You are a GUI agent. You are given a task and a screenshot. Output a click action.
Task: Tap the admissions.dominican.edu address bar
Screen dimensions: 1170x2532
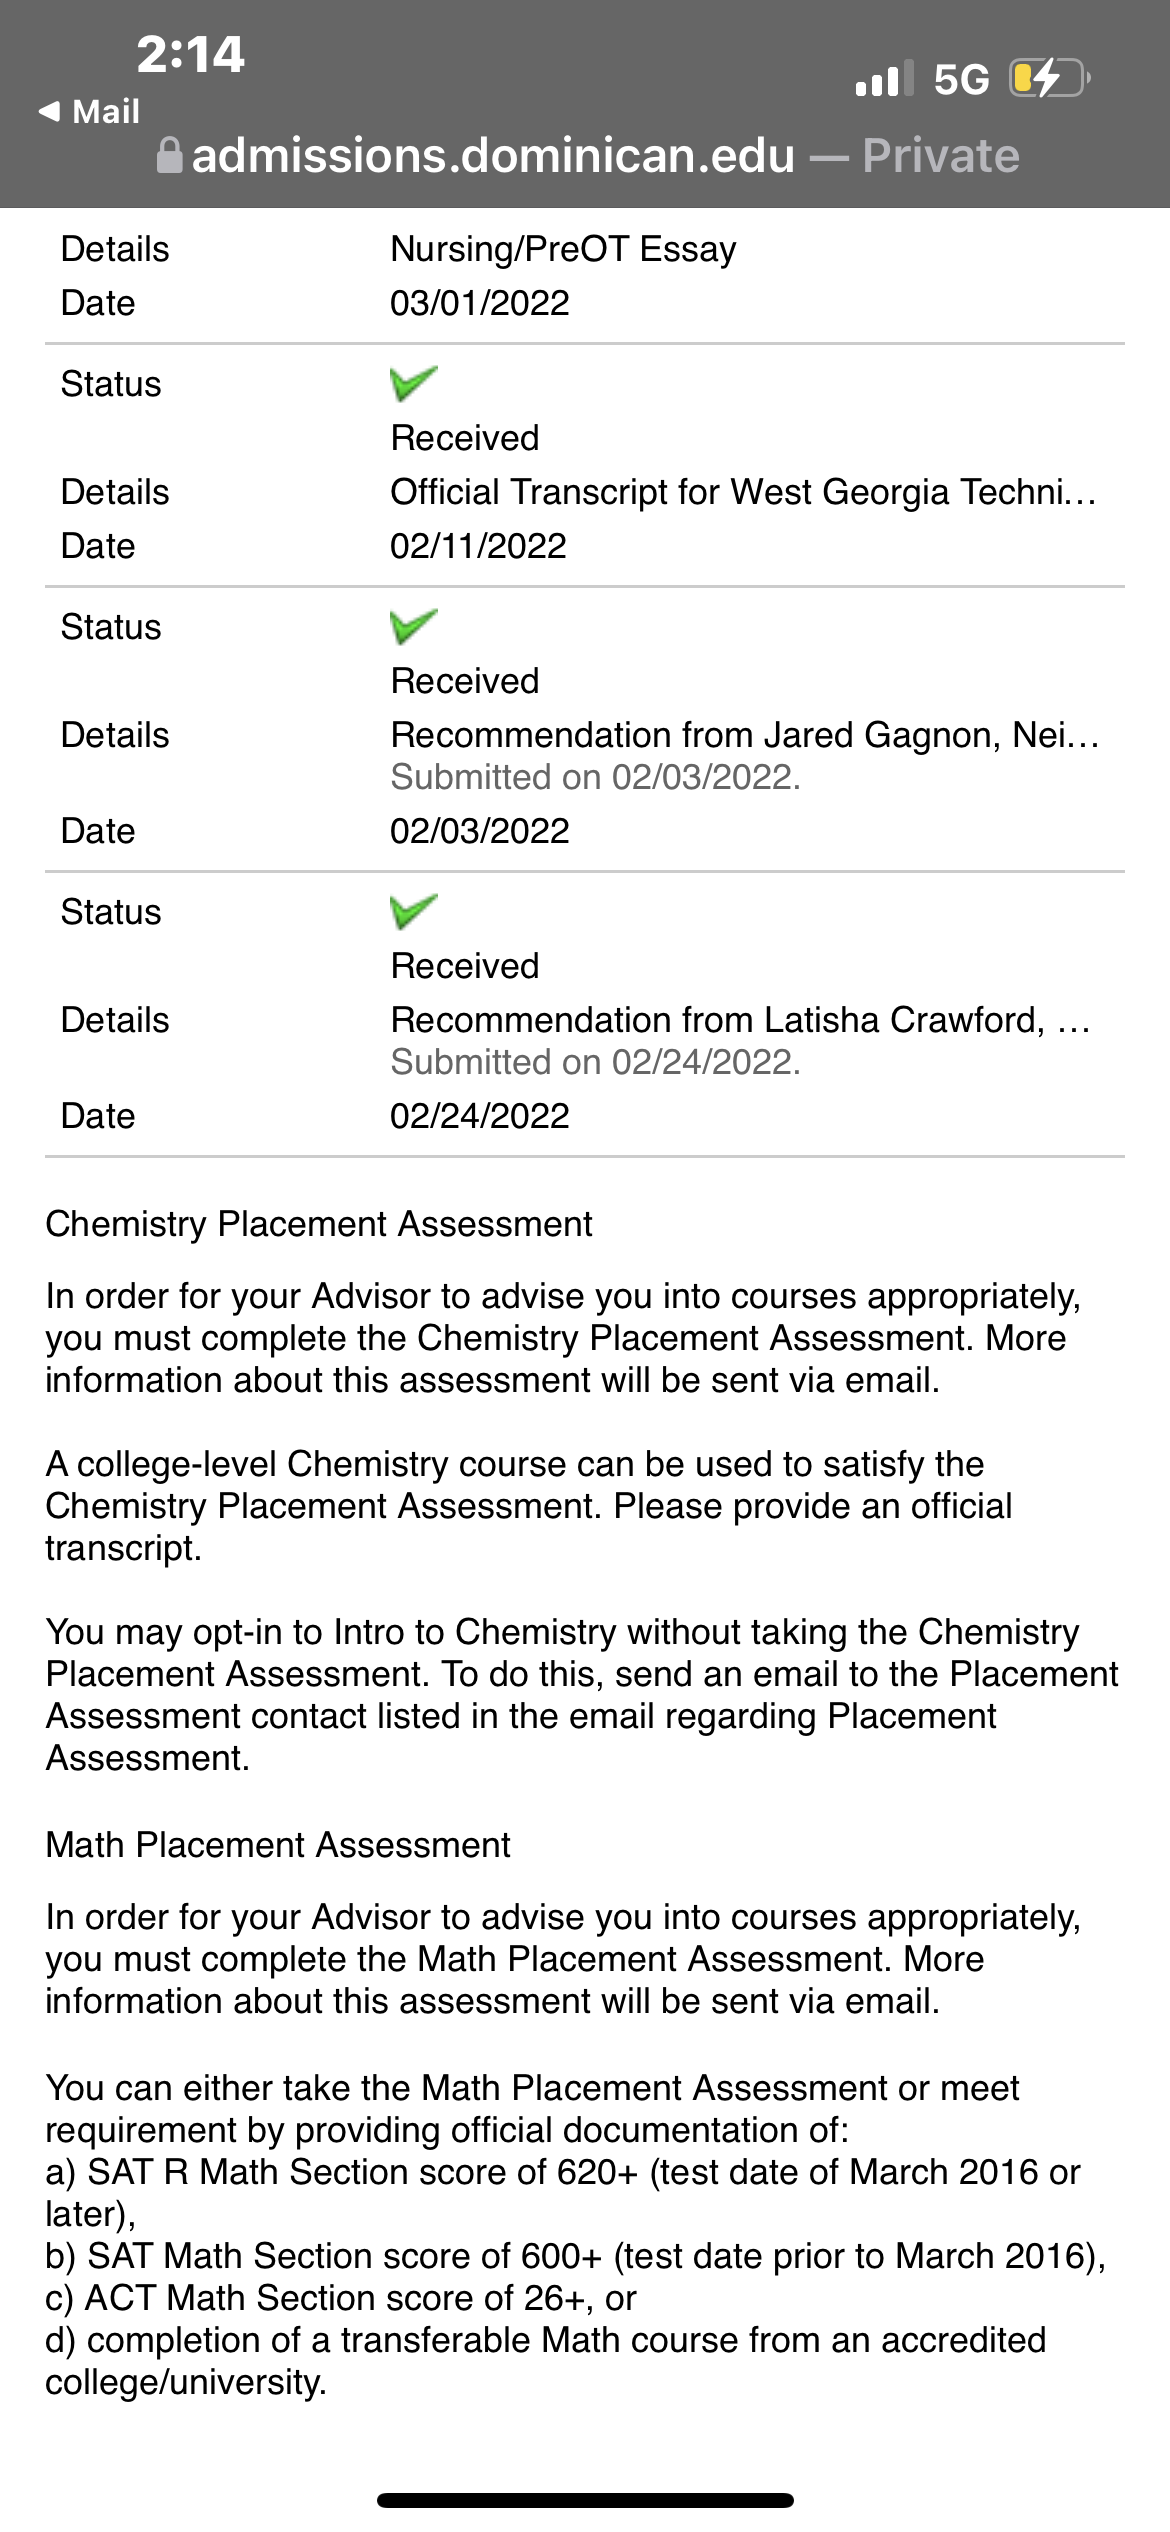coord(588,156)
